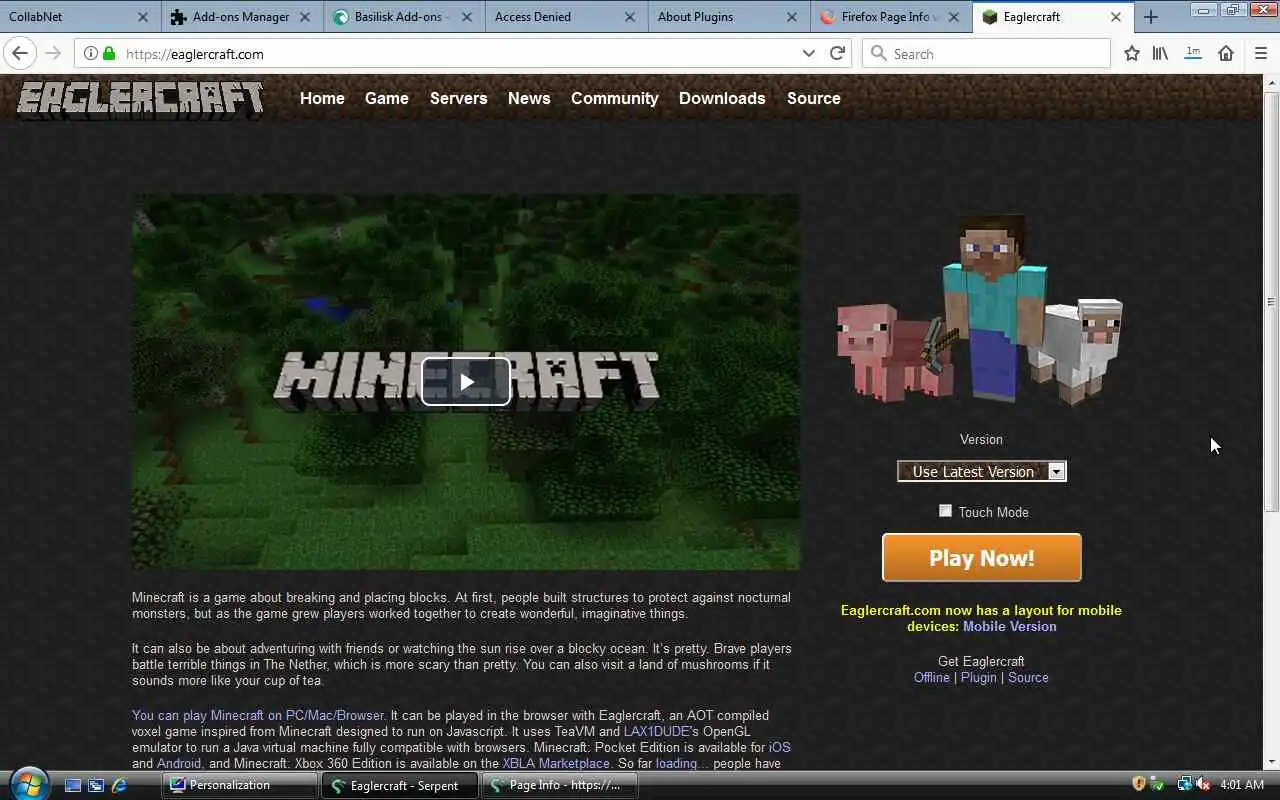Viewport: 1280px width, 800px height.
Task: Open the Downloads nav menu item
Action: [x=722, y=98]
